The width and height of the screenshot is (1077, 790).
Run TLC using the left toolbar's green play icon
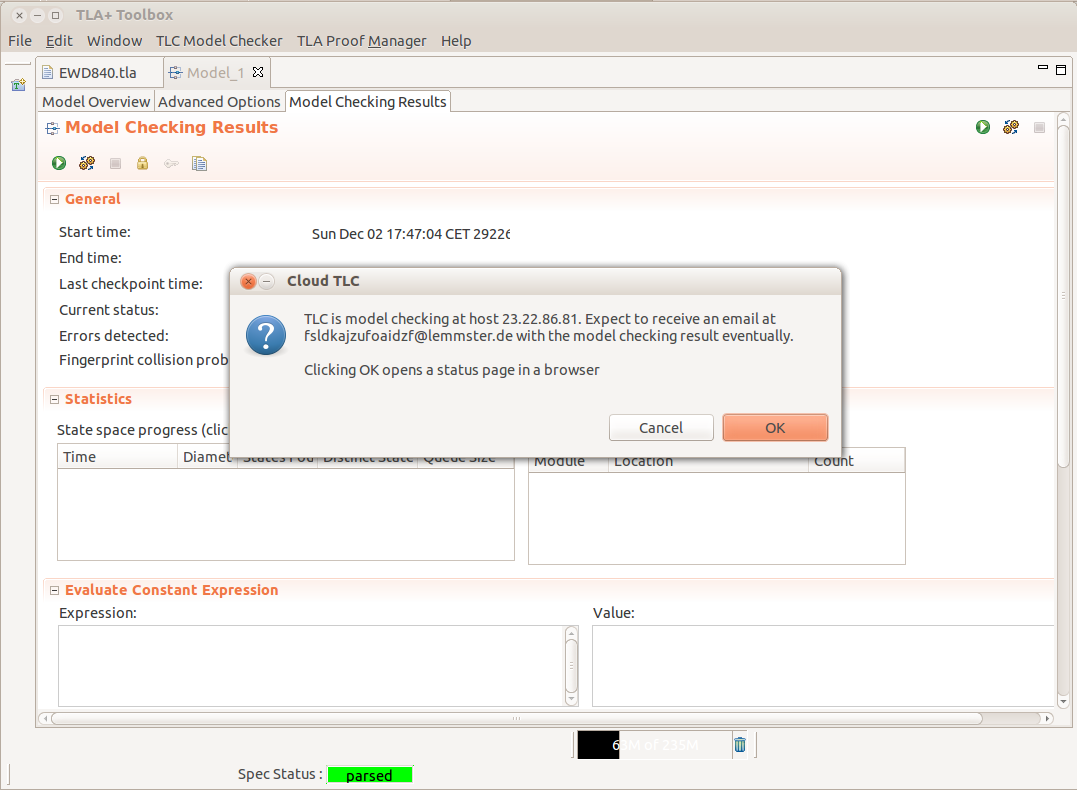[59, 163]
